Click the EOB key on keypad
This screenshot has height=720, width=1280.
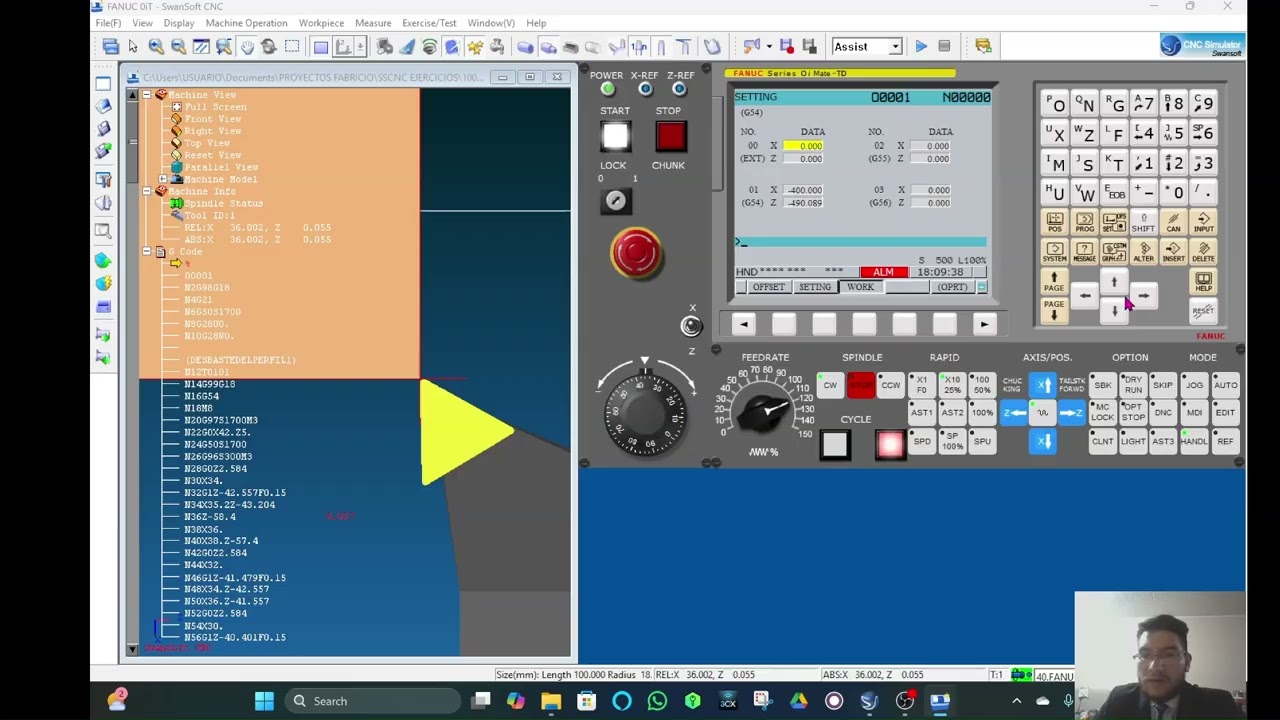point(1115,192)
